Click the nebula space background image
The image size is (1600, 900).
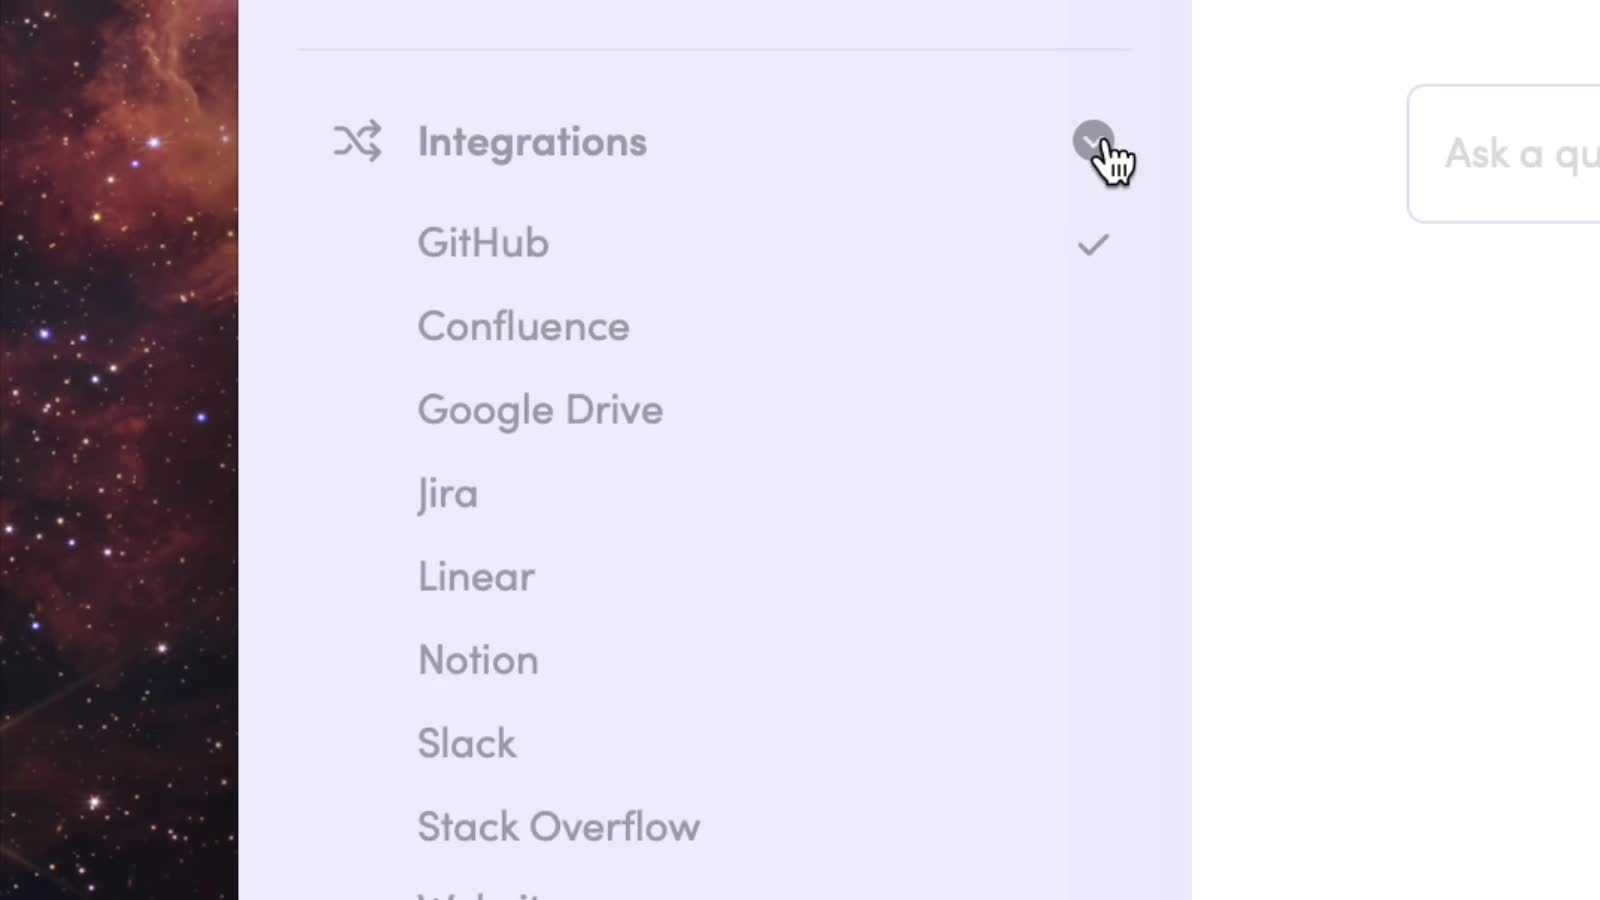[x=119, y=450]
